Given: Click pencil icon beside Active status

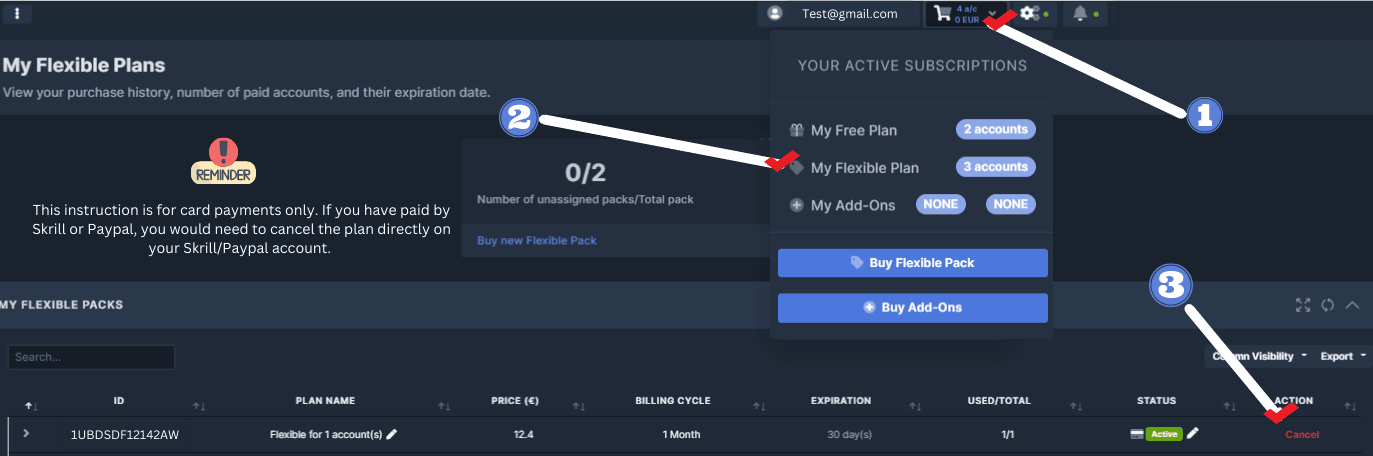Looking at the screenshot, I should click(1193, 433).
